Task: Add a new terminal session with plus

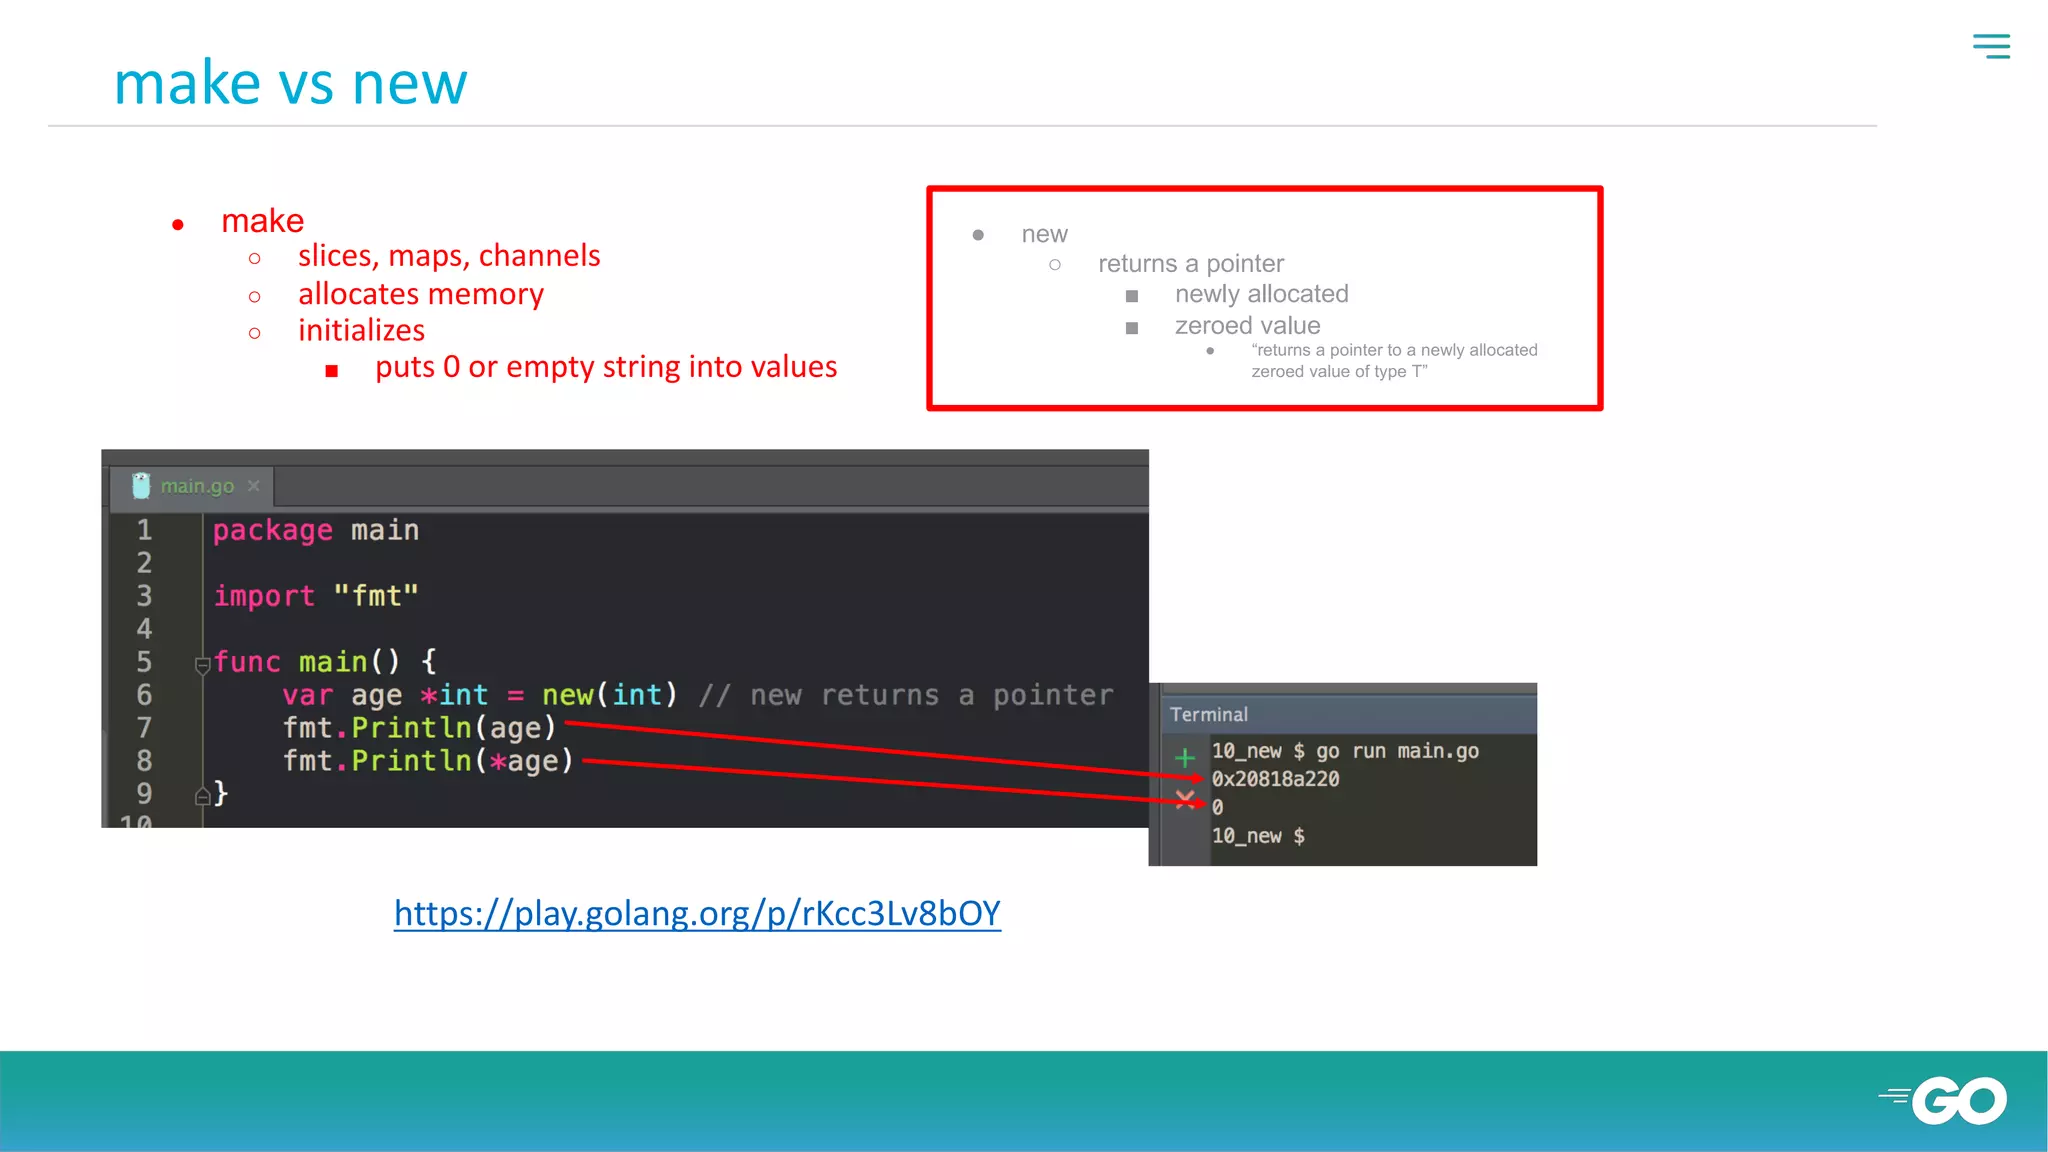Action: coord(1185,757)
